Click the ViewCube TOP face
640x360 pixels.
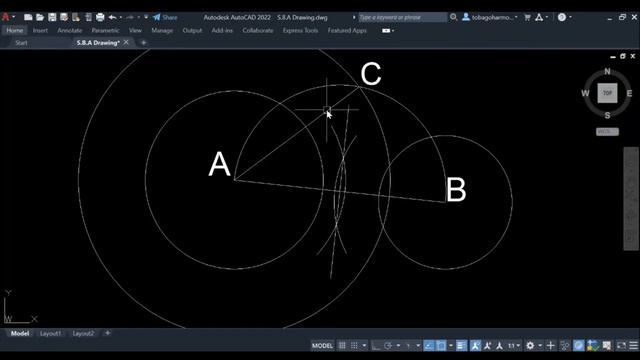(x=607, y=93)
